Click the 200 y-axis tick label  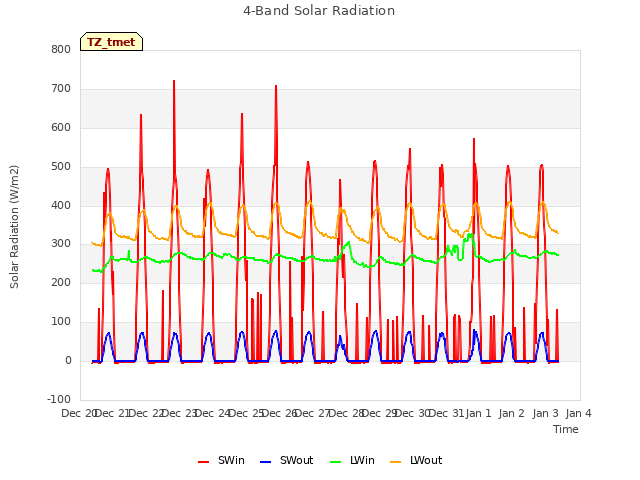[61, 282]
